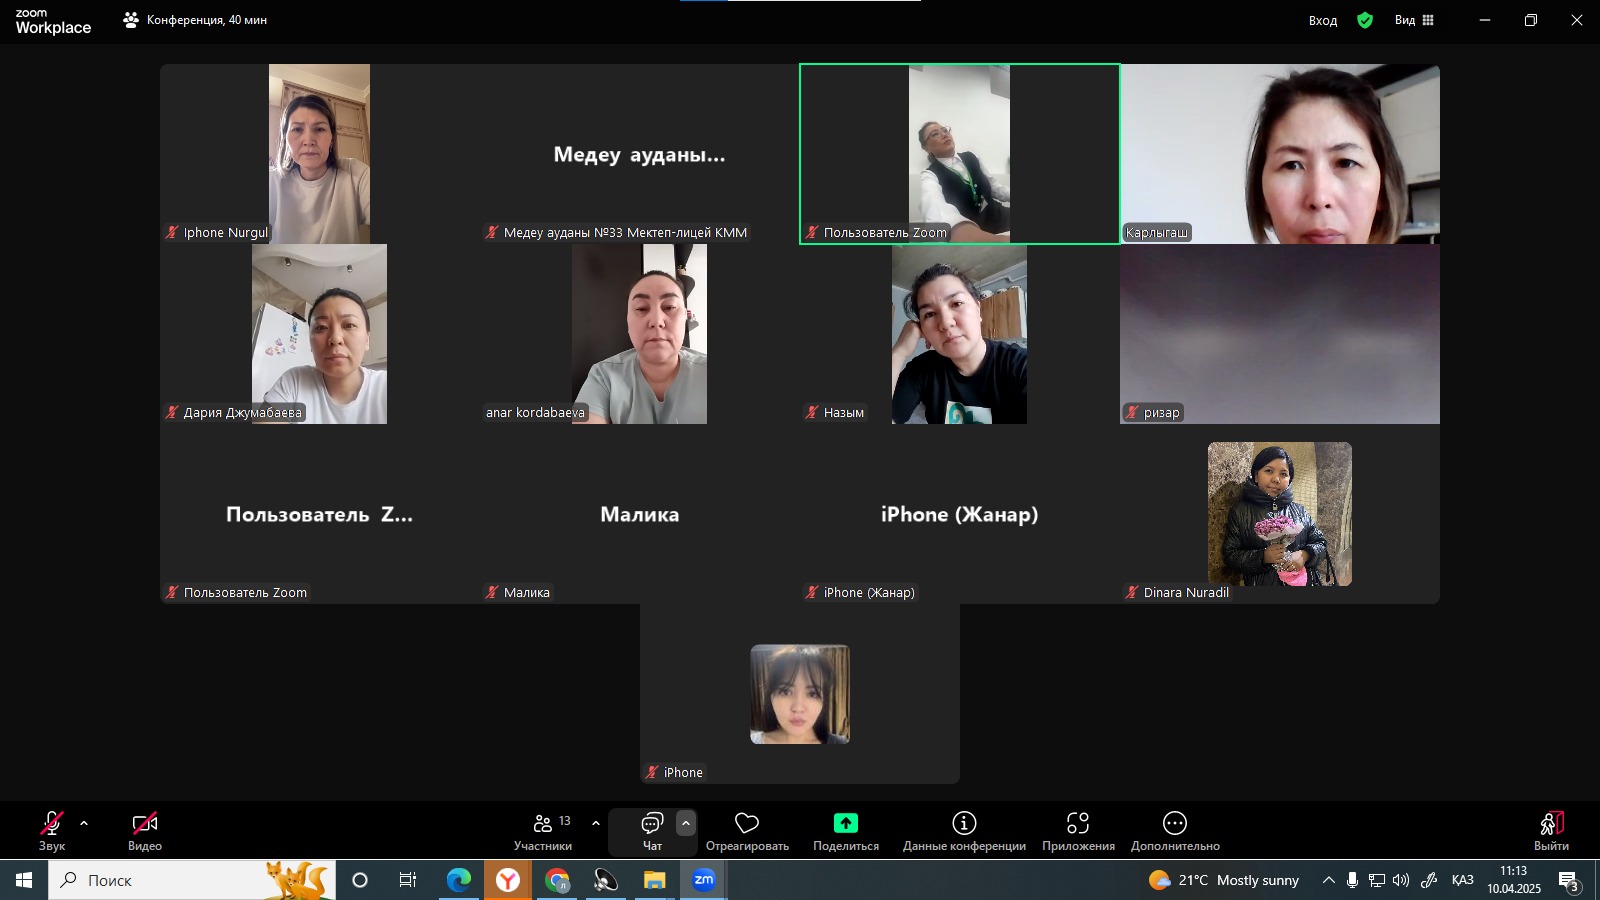Open the Чат chat panel

pyautogui.click(x=652, y=830)
